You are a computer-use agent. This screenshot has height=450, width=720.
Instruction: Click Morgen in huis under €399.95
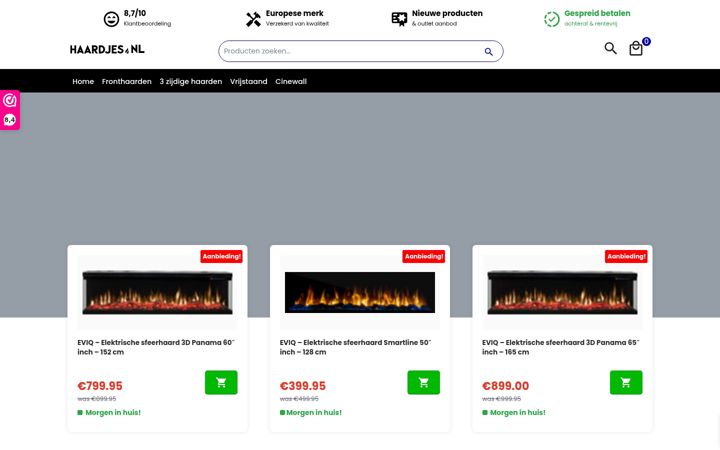click(314, 412)
